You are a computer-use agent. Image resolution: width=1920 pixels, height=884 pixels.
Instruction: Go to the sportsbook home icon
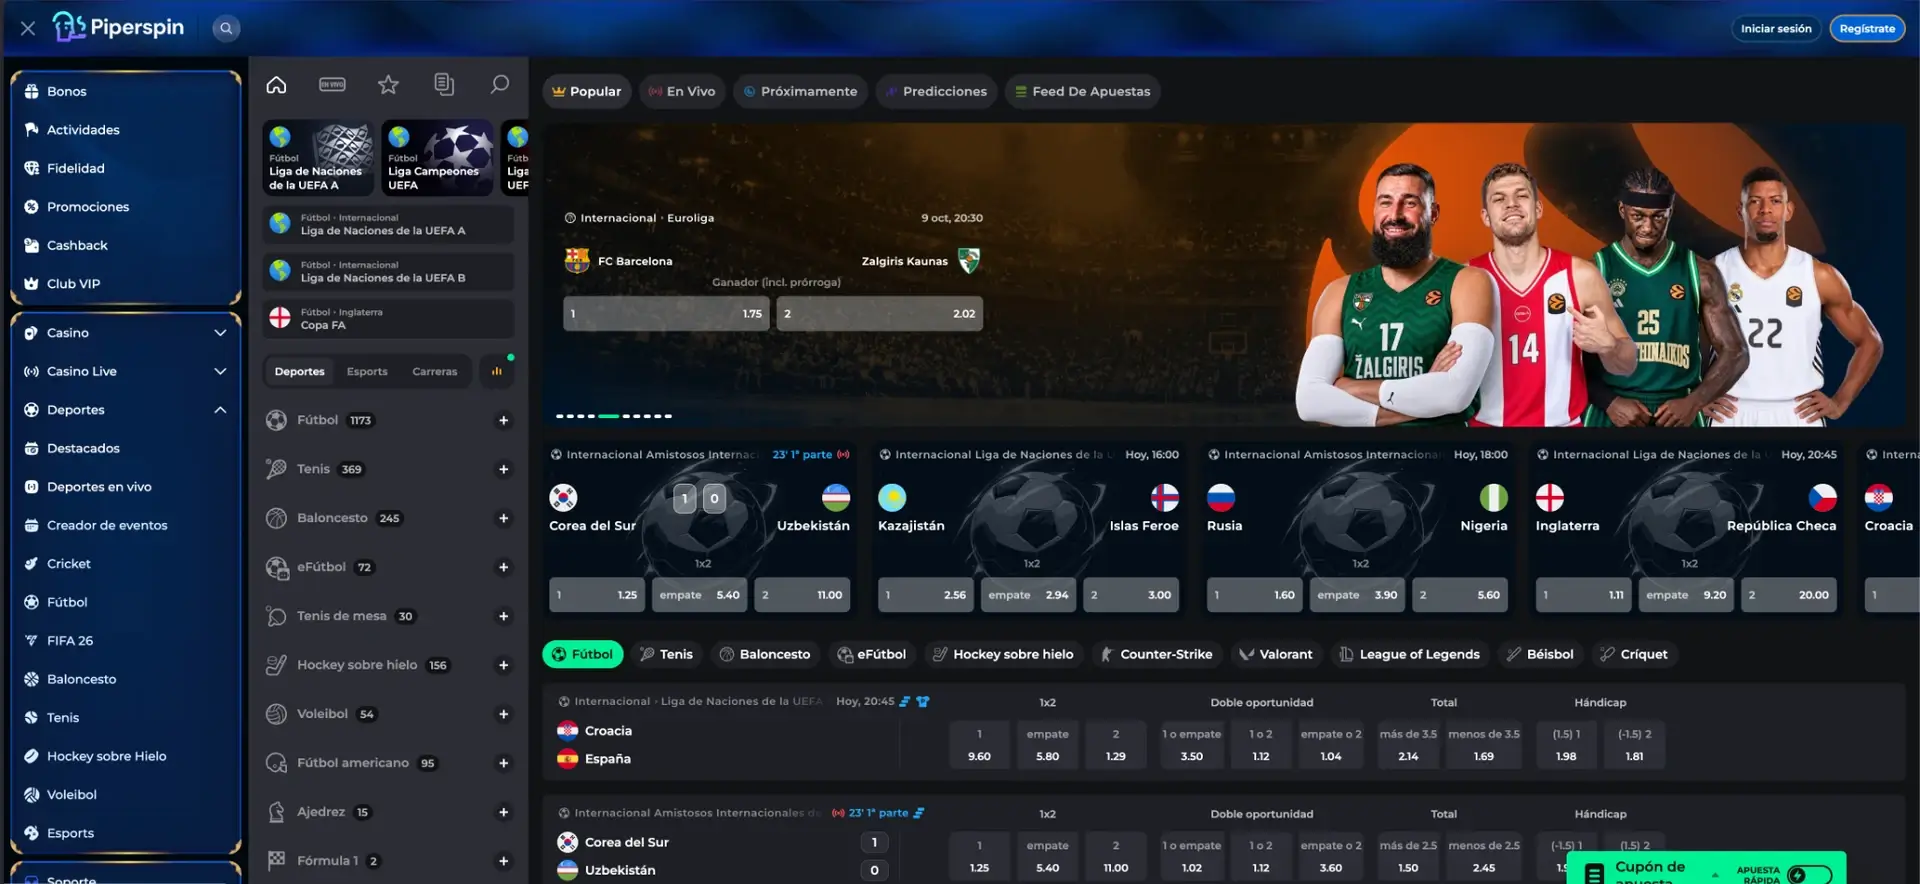tap(276, 85)
